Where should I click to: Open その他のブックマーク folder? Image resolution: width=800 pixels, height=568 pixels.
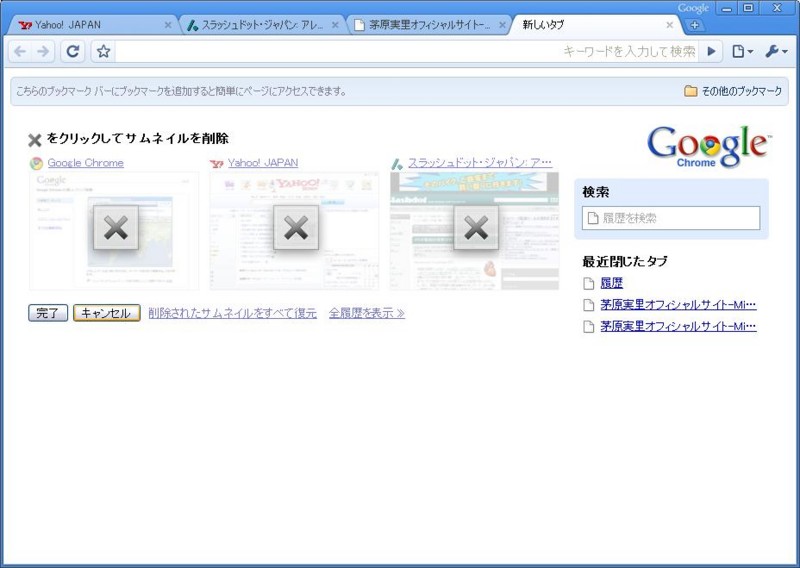(x=733, y=91)
